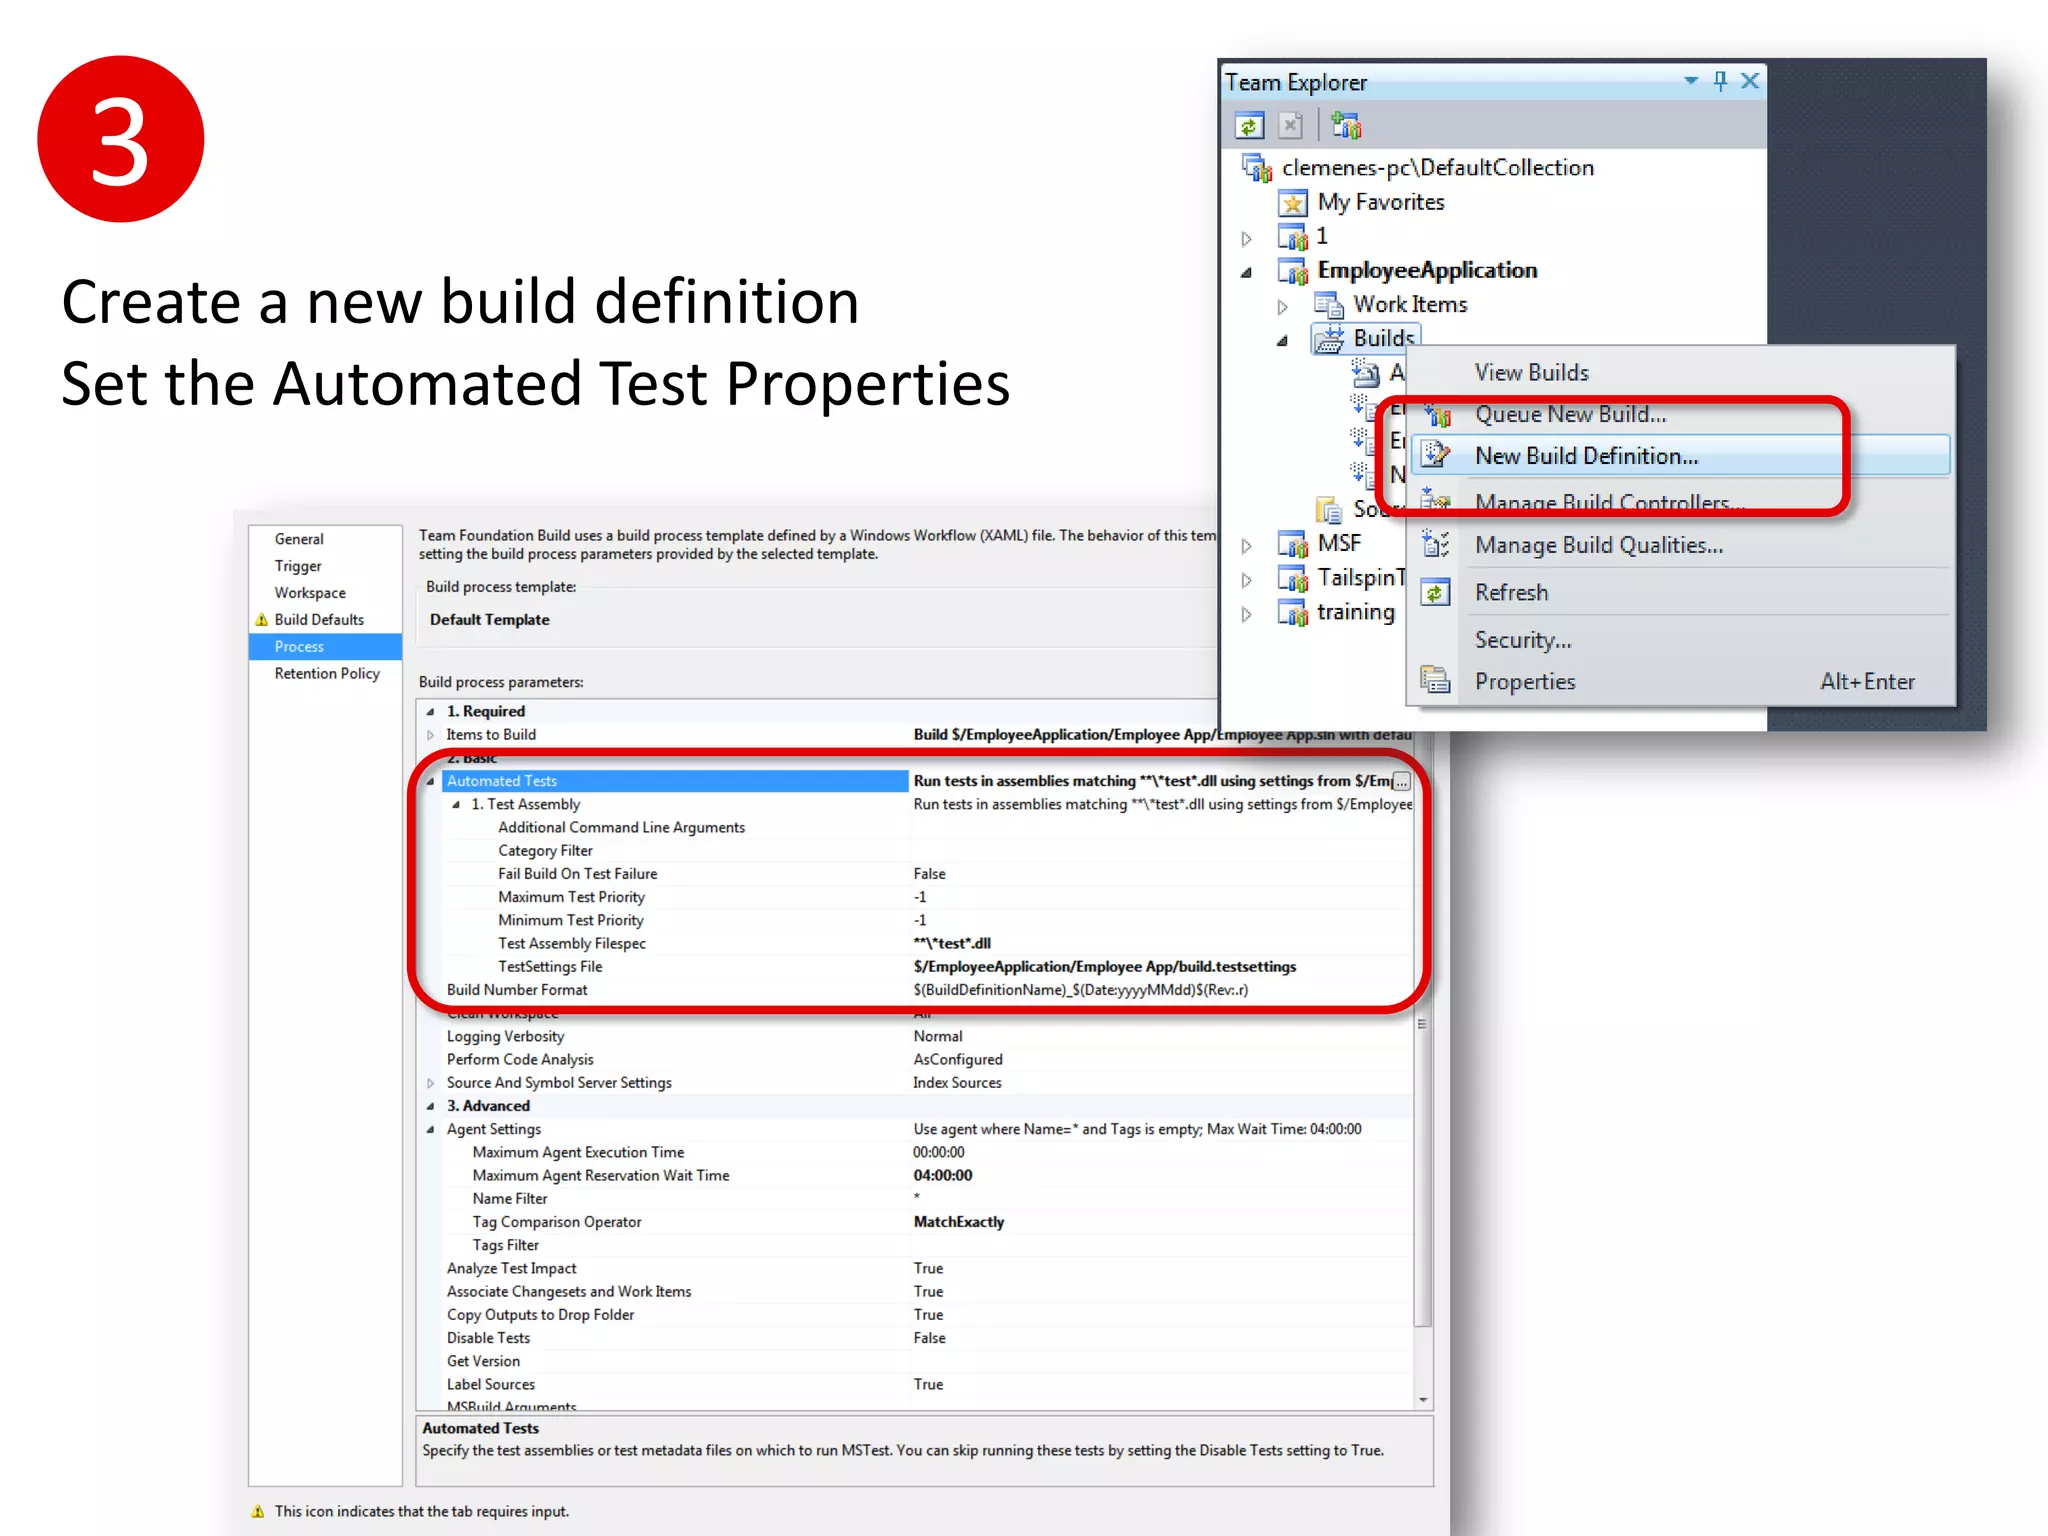Screen dimensions: 2048x1536
Task: Collapse the Builds node in Team Explorer
Action: click(x=1282, y=340)
